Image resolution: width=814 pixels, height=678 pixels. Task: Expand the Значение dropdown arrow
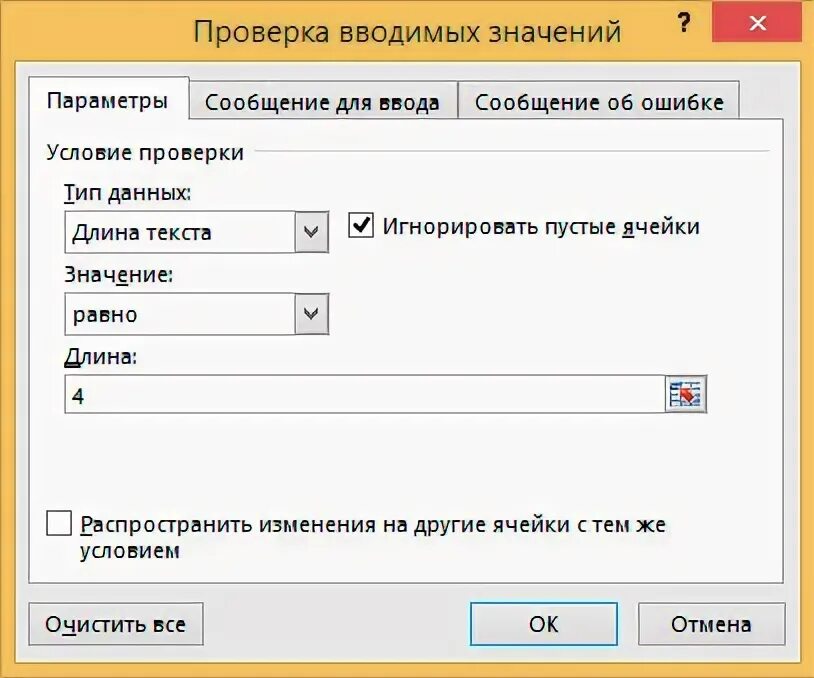(x=311, y=314)
